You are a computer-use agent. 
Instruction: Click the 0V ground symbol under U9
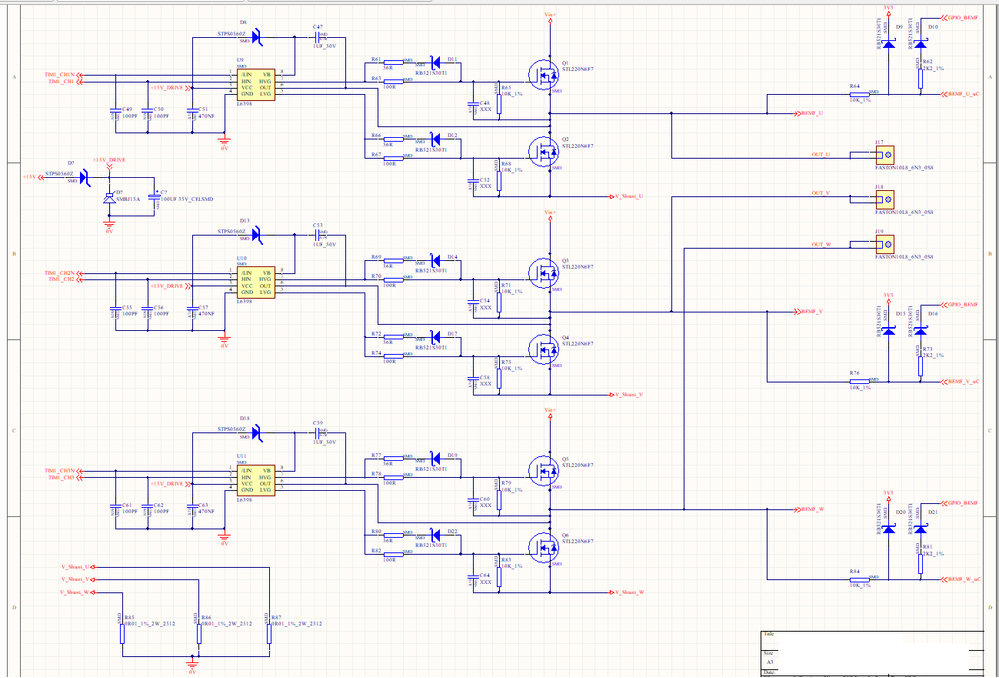click(x=224, y=141)
